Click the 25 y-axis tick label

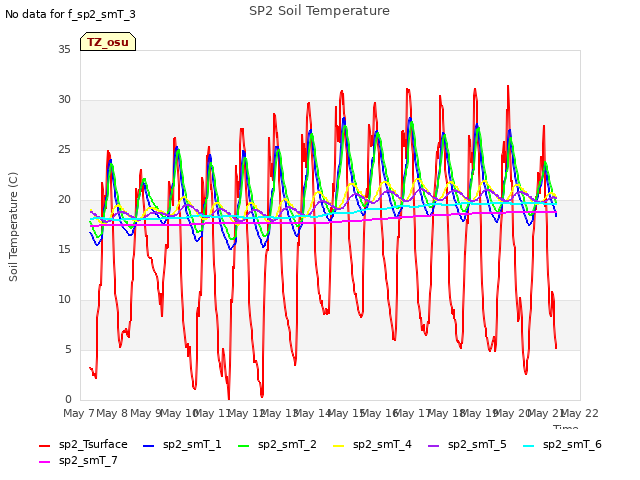[x=64, y=150]
